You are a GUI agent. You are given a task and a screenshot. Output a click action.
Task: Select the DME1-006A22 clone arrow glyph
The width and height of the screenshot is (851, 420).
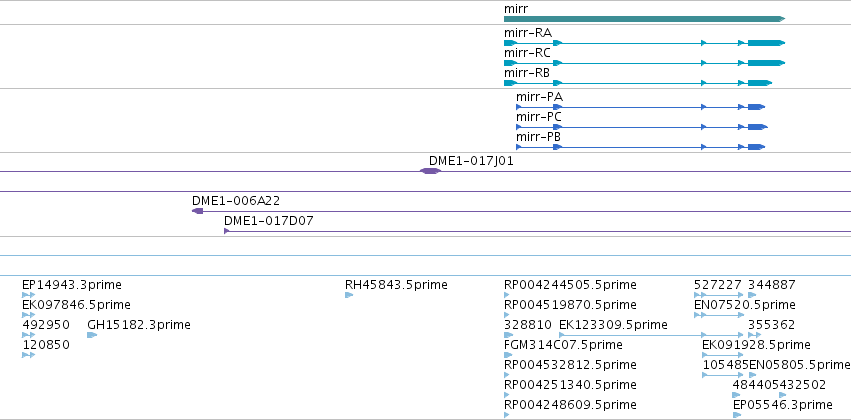click(x=198, y=211)
